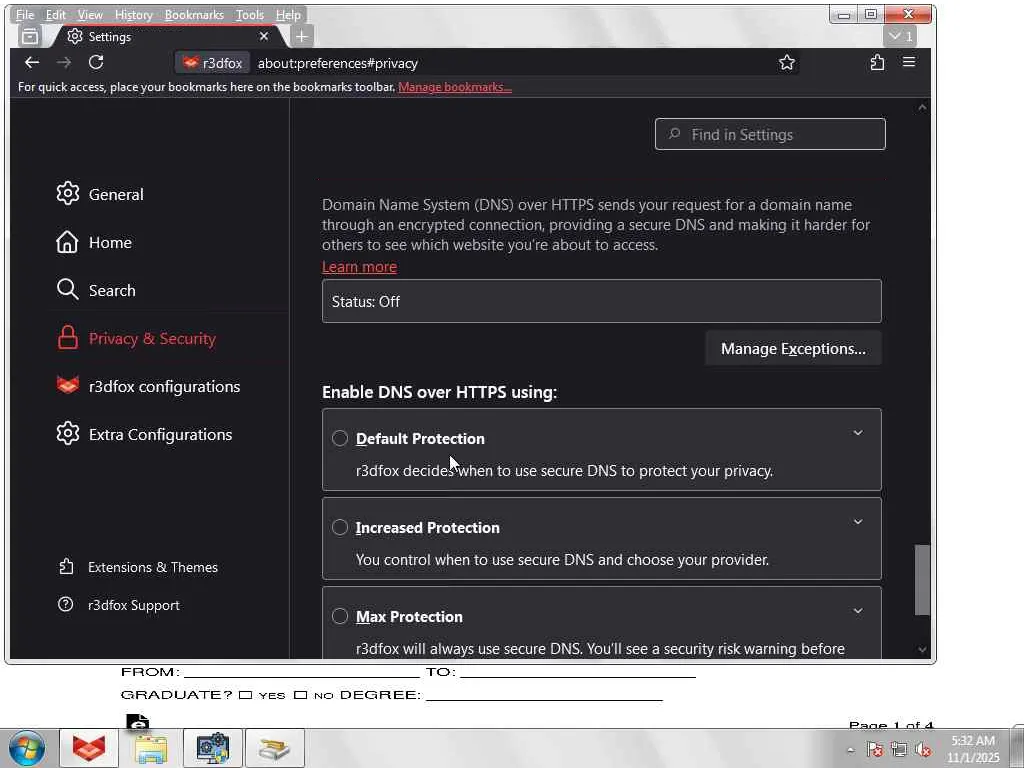Click the scrollbar up arrow
This screenshot has height=768, width=1024.
click(922, 107)
